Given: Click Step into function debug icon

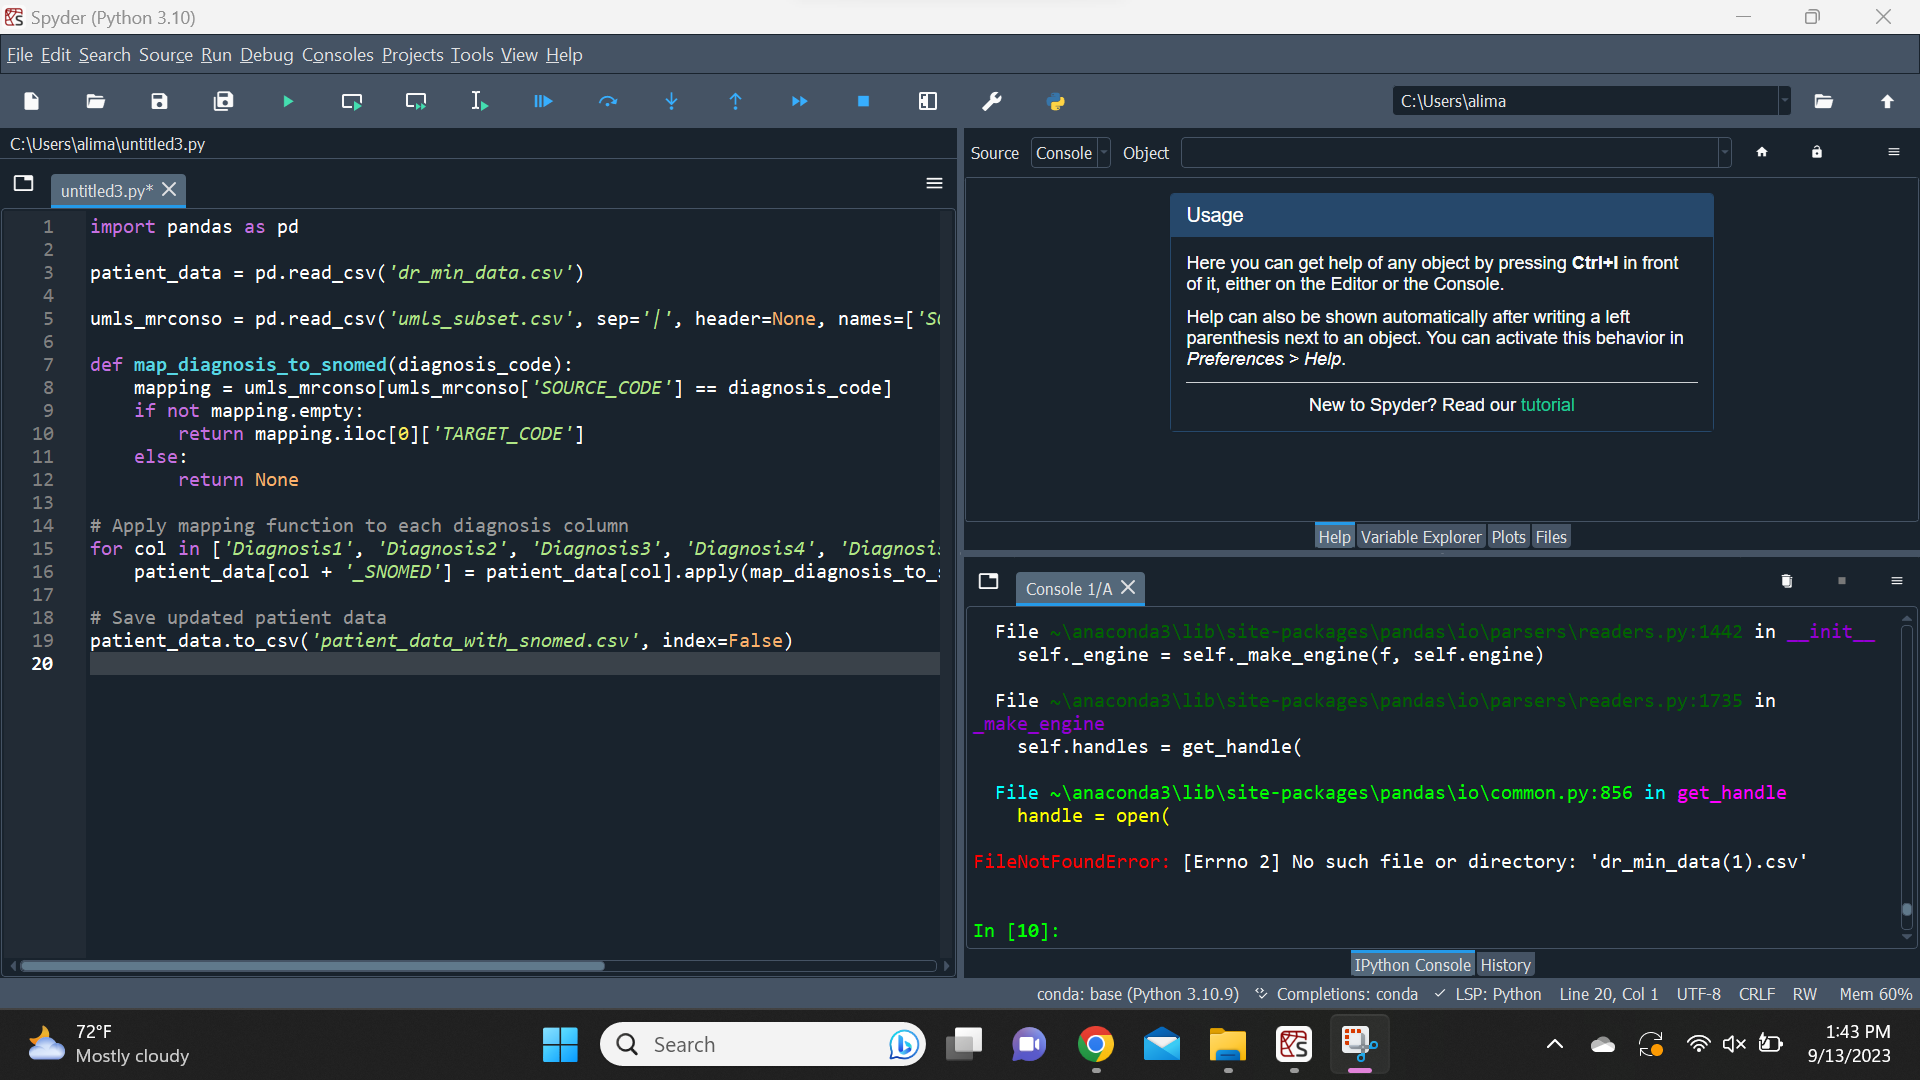Looking at the screenshot, I should pos(672,101).
